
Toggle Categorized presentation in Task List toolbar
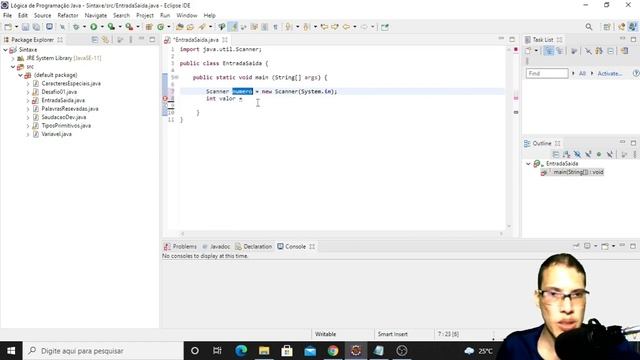pyautogui.click(x=549, y=51)
